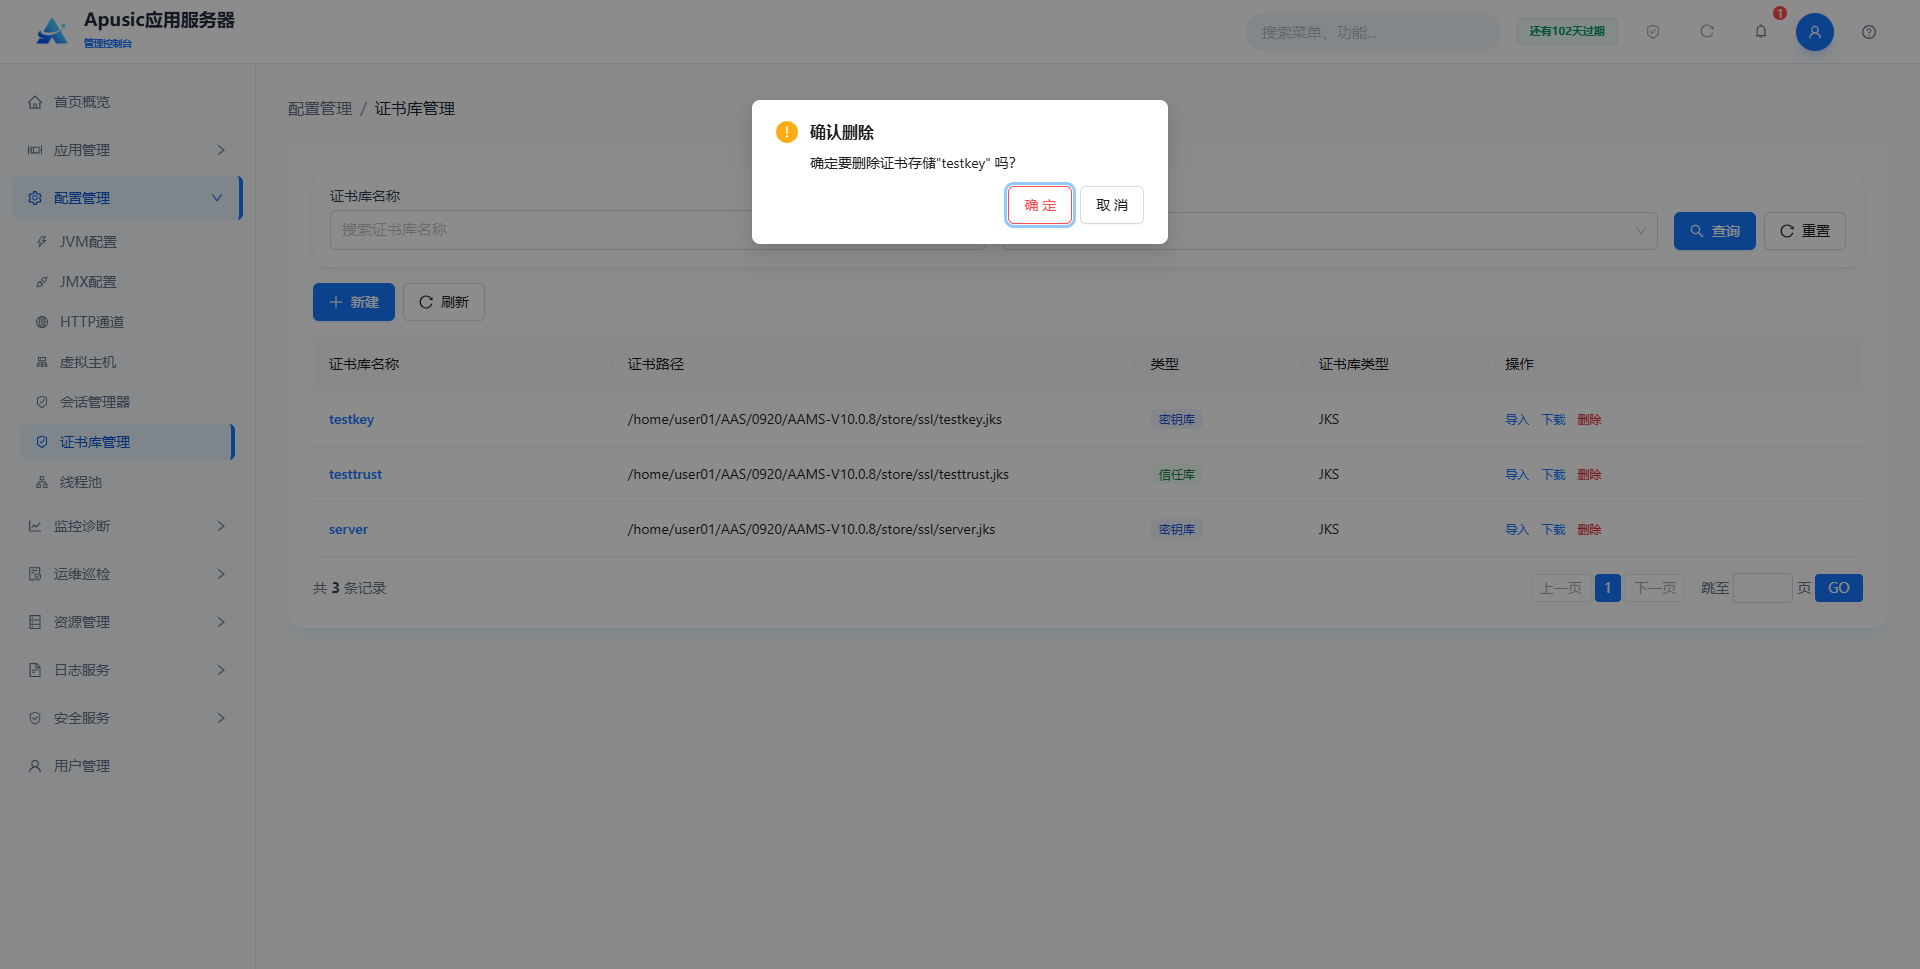
Task: Click 导入 for the testkey row
Action: (x=1517, y=419)
